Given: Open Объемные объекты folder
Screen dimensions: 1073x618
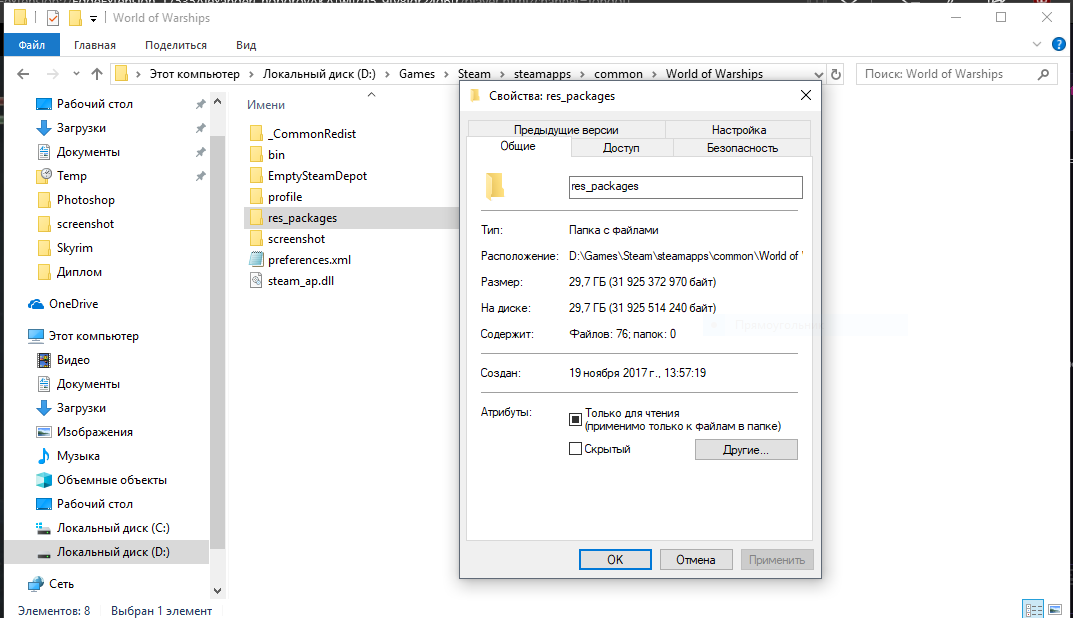Looking at the screenshot, I should tap(112, 480).
